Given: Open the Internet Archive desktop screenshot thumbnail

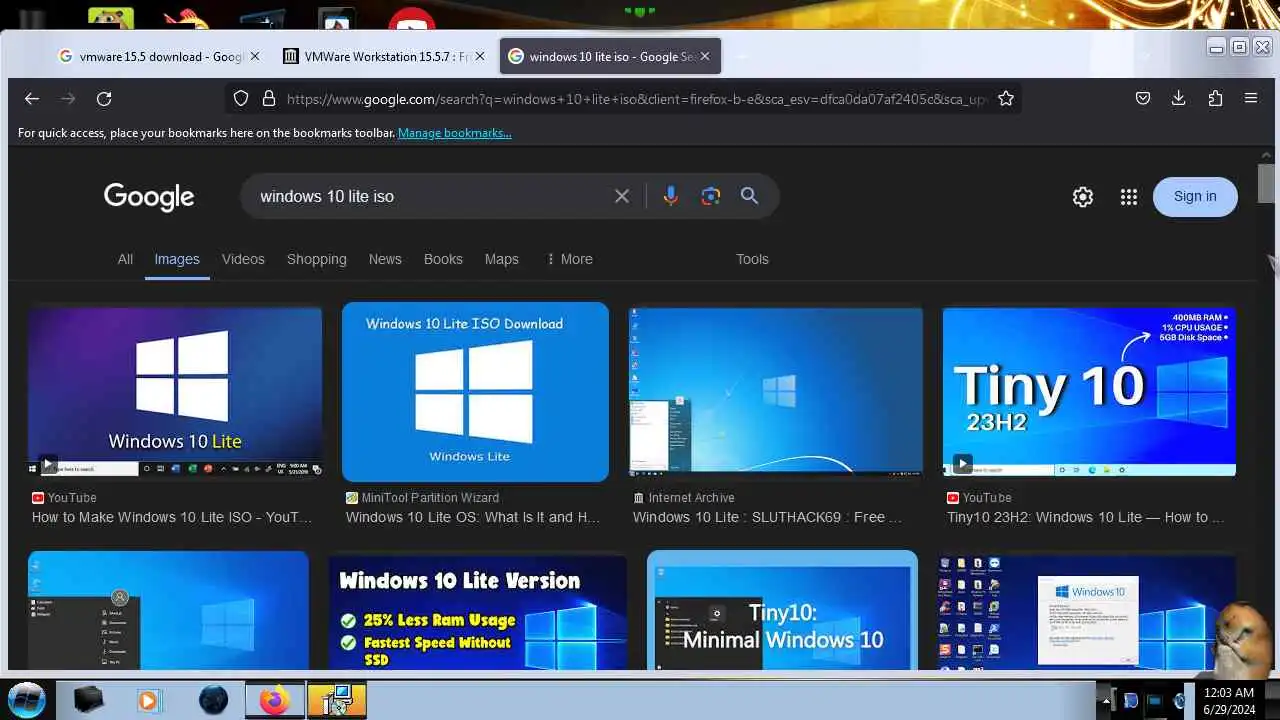Looking at the screenshot, I should click(x=776, y=392).
